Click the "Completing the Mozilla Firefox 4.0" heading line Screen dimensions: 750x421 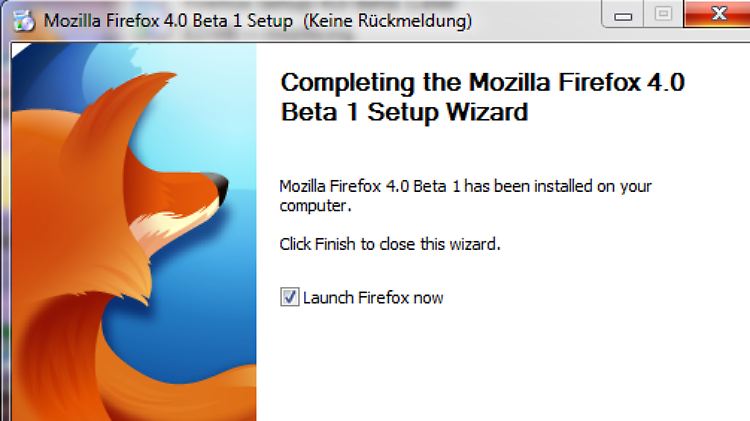click(483, 83)
